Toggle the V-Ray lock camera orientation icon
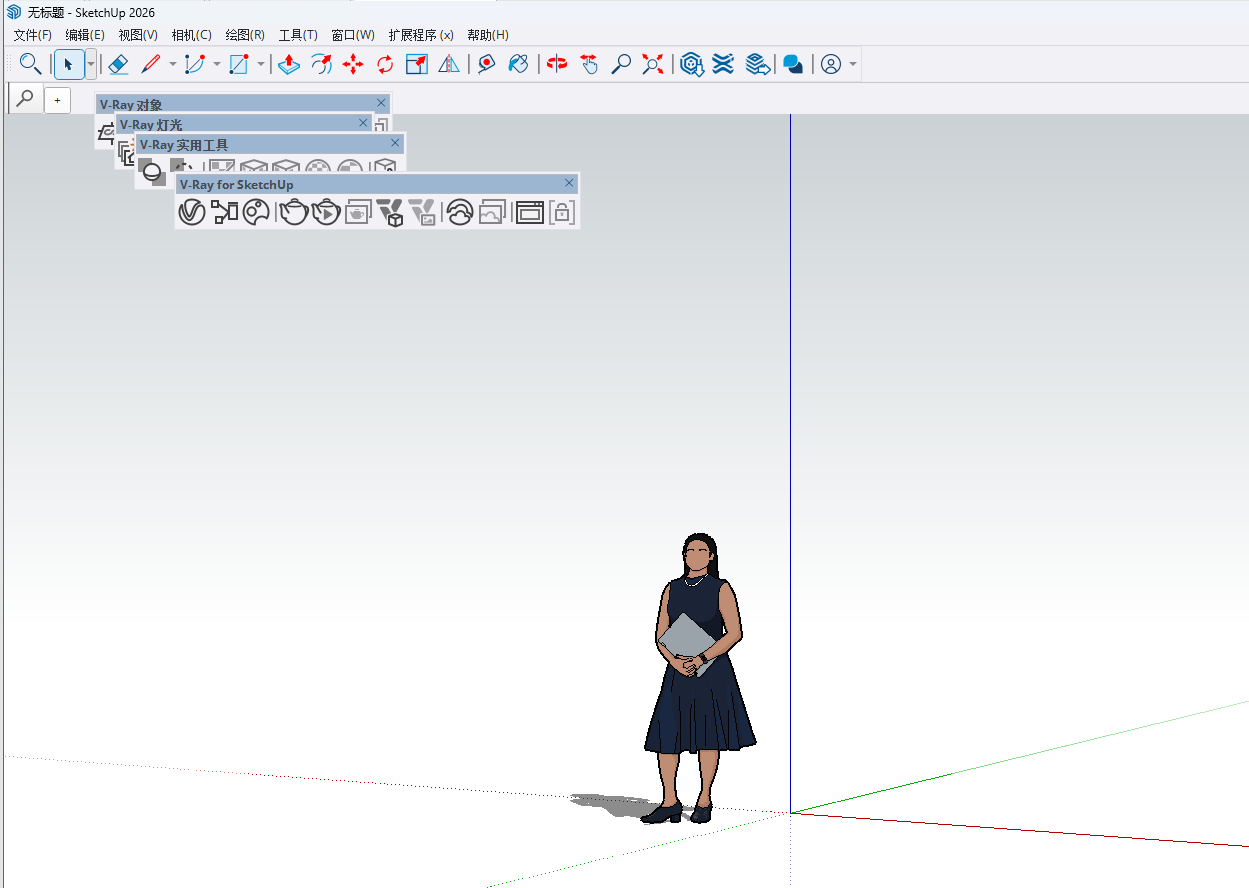Viewport: 1249px width, 888px height. [x=562, y=212]
